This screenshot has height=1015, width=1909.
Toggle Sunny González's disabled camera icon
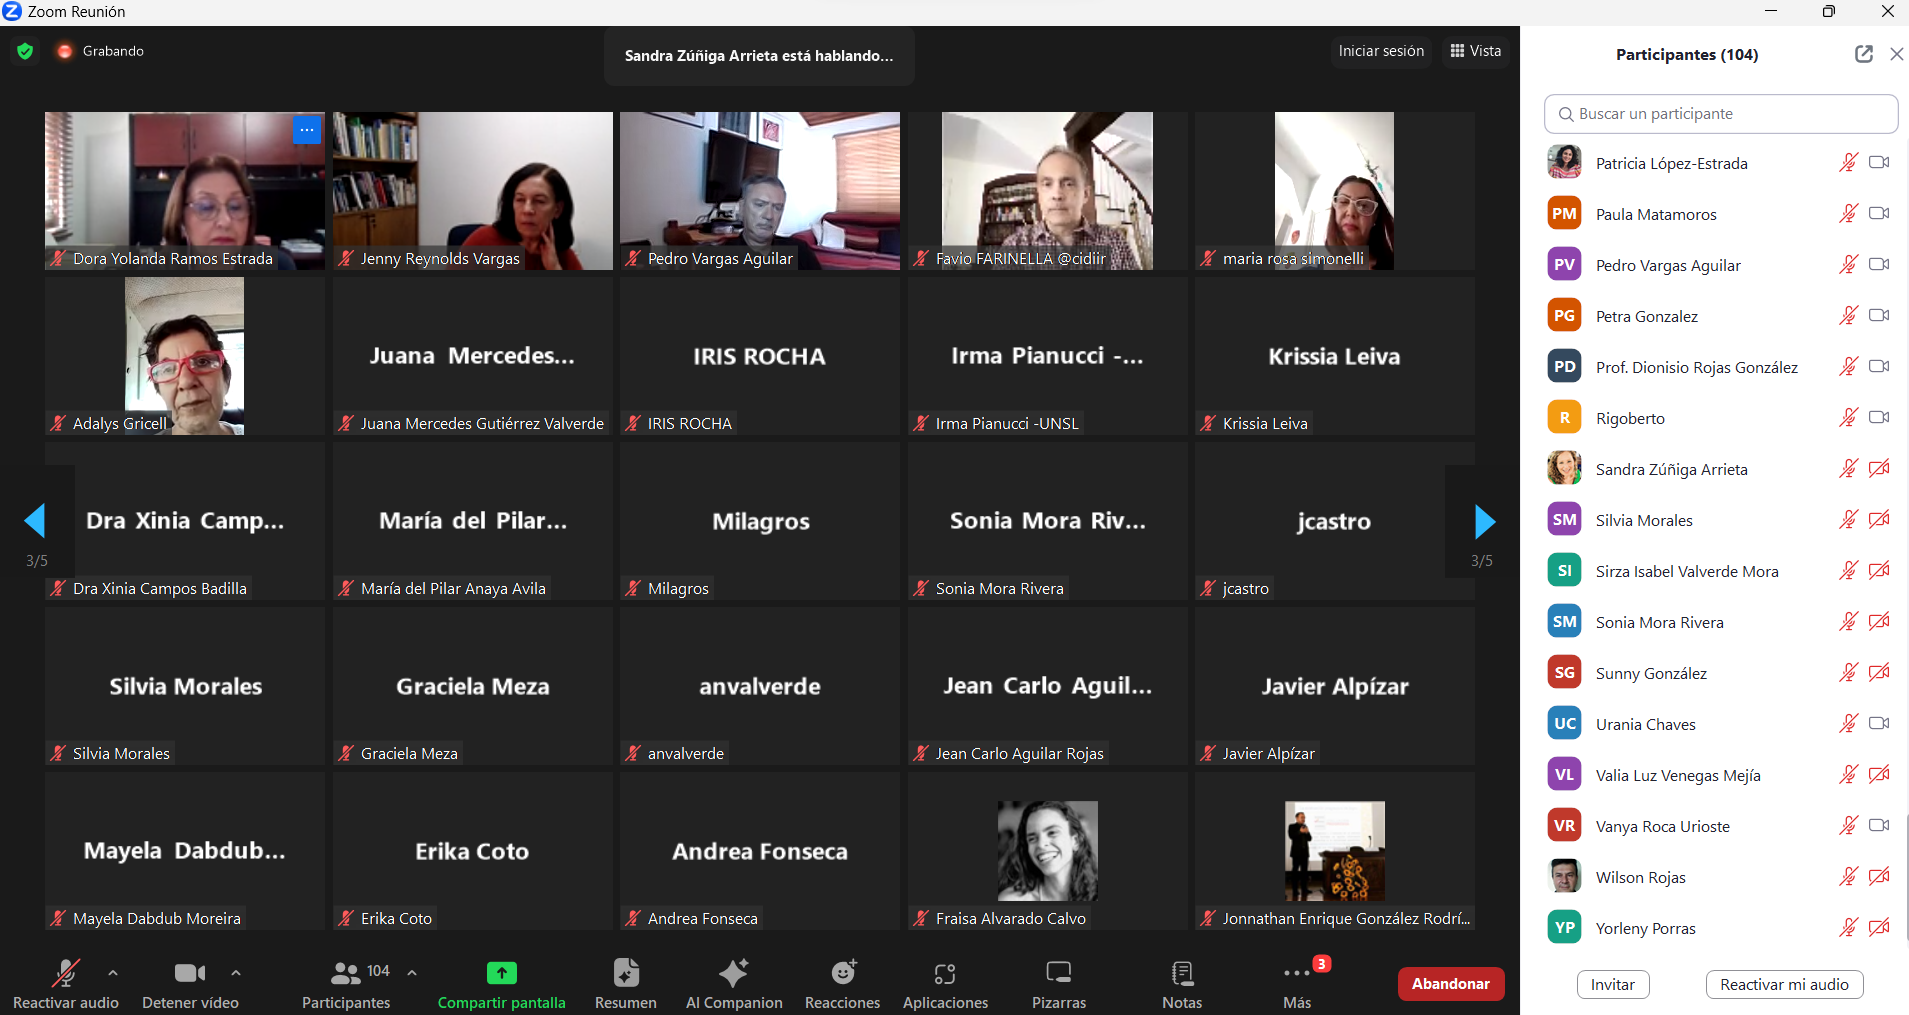[1880, 672]
